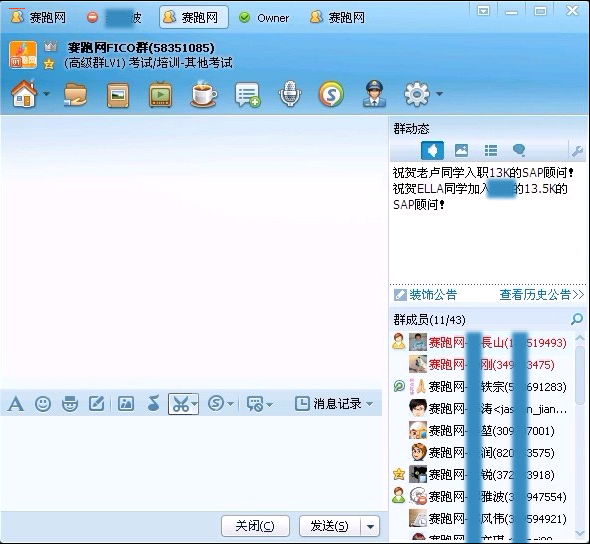
Task: Click the chat bubble block icon in the input toolbar
Action: (255, 404)
